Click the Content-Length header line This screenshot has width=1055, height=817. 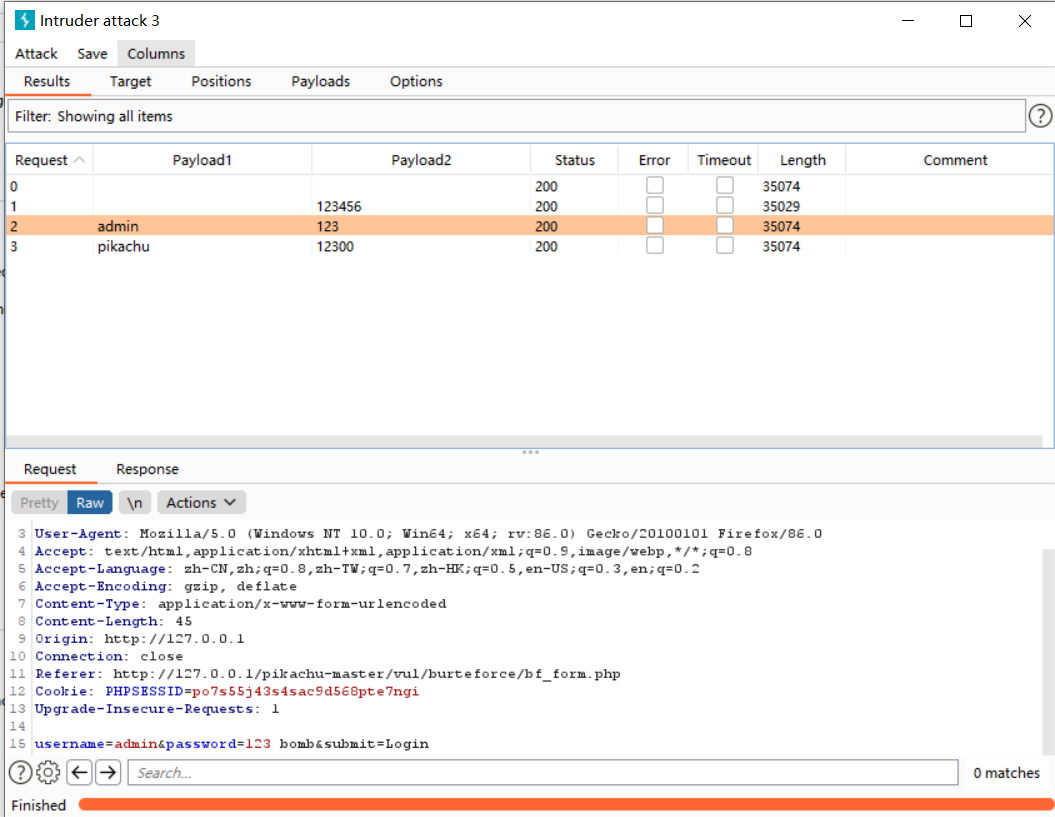click(113, 621)
